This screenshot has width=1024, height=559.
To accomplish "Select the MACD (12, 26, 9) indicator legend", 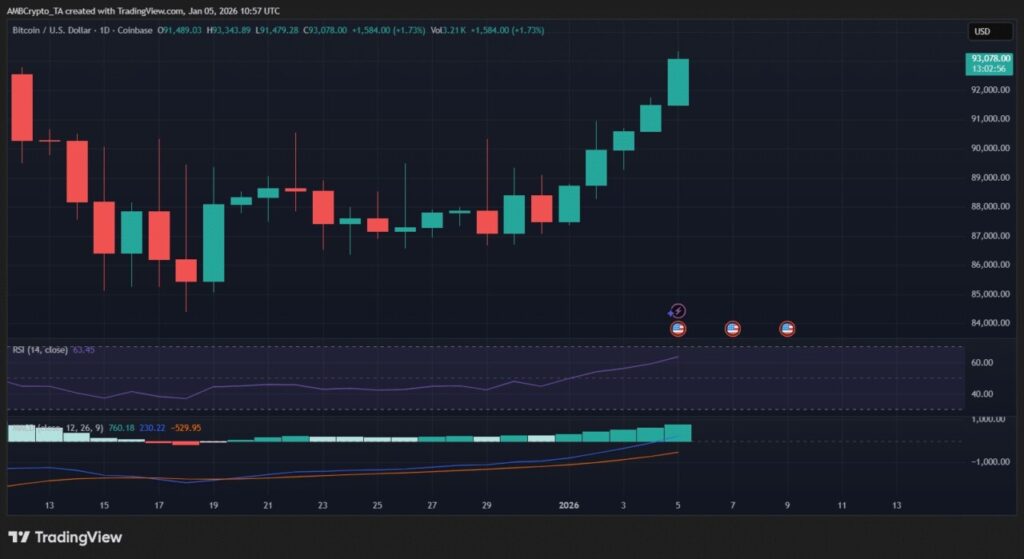I will [x=60, y=428].
